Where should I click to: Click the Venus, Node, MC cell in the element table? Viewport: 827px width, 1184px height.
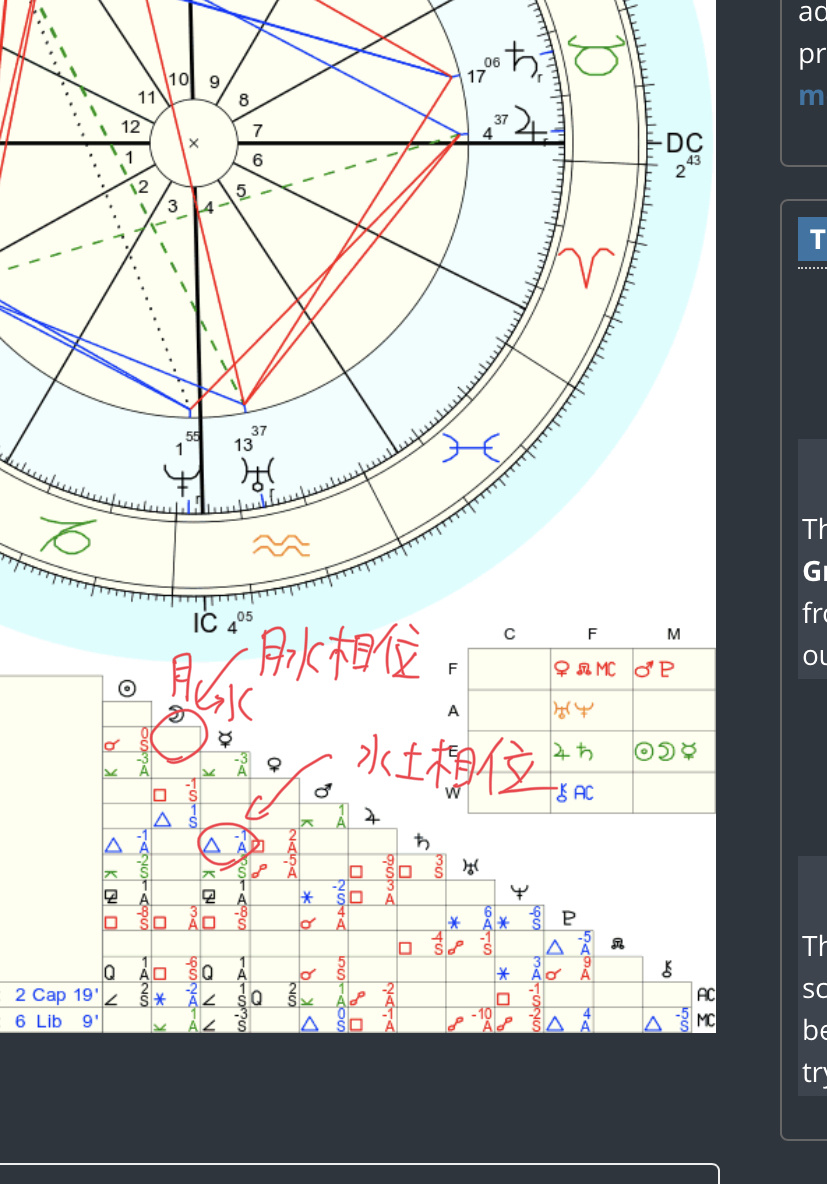point(591,669)
